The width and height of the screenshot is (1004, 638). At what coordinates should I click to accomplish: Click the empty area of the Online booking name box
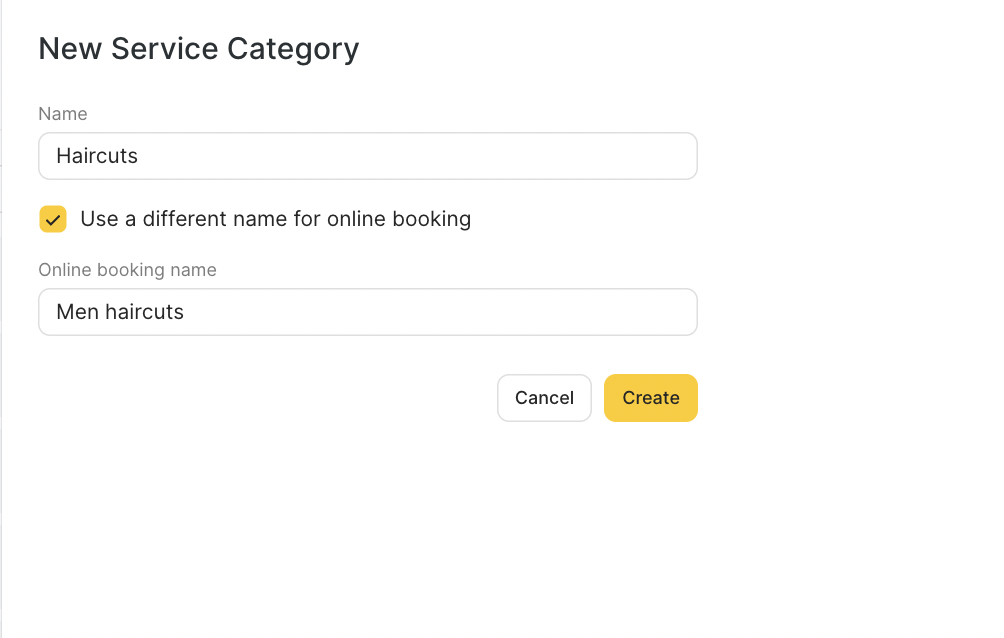pos(450,312)
